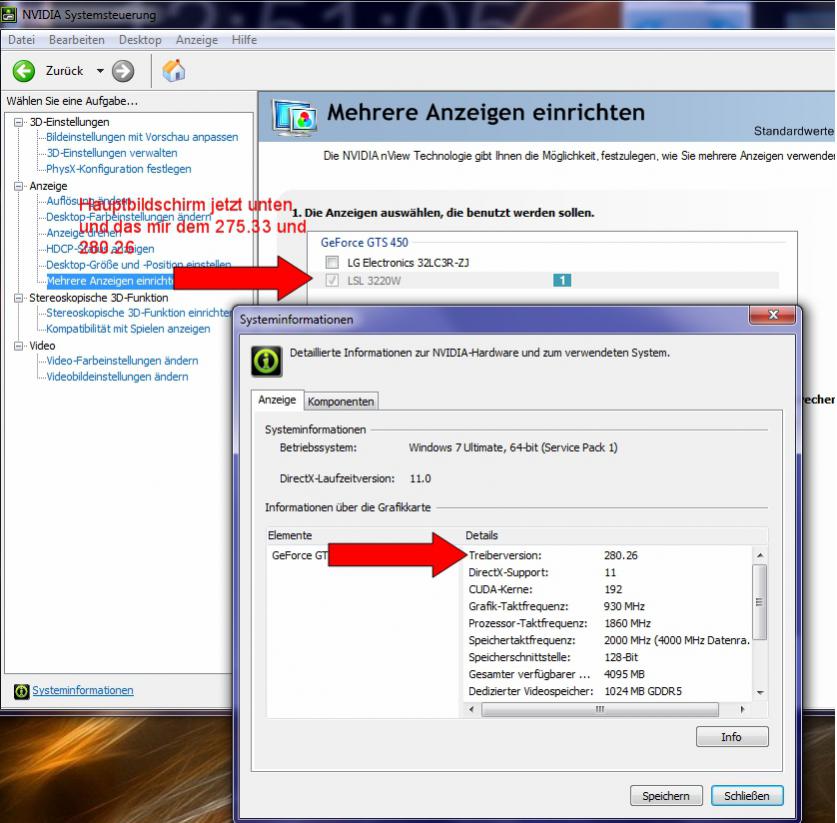This screenshot has height=823, width=837.
Task: Click the Systeminformationen link
Action: [x=83, y=691]
